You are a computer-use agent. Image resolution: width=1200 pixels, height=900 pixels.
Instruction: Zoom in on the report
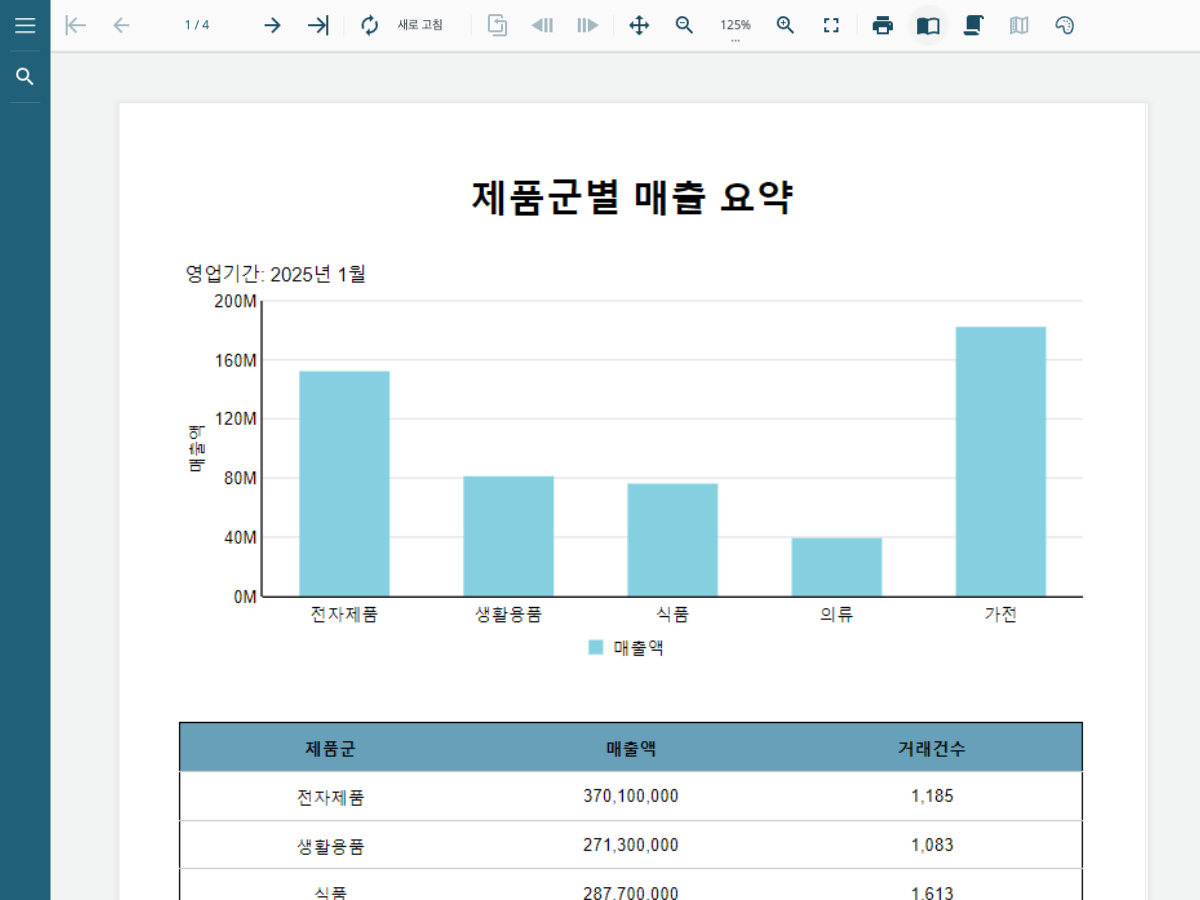point(786,25)
